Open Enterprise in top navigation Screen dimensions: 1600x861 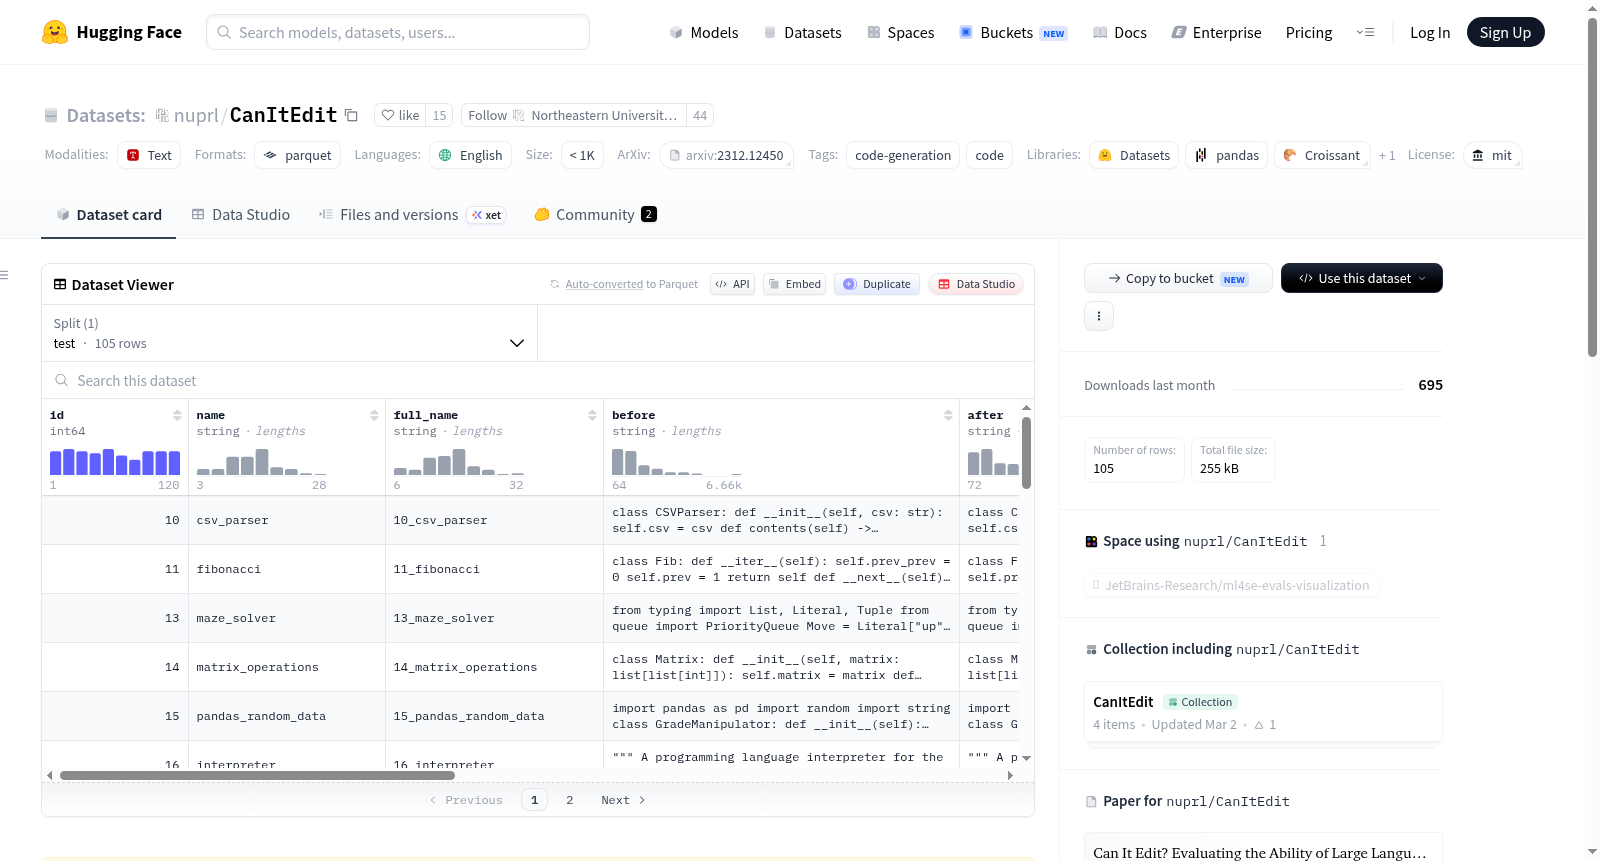1216,32
